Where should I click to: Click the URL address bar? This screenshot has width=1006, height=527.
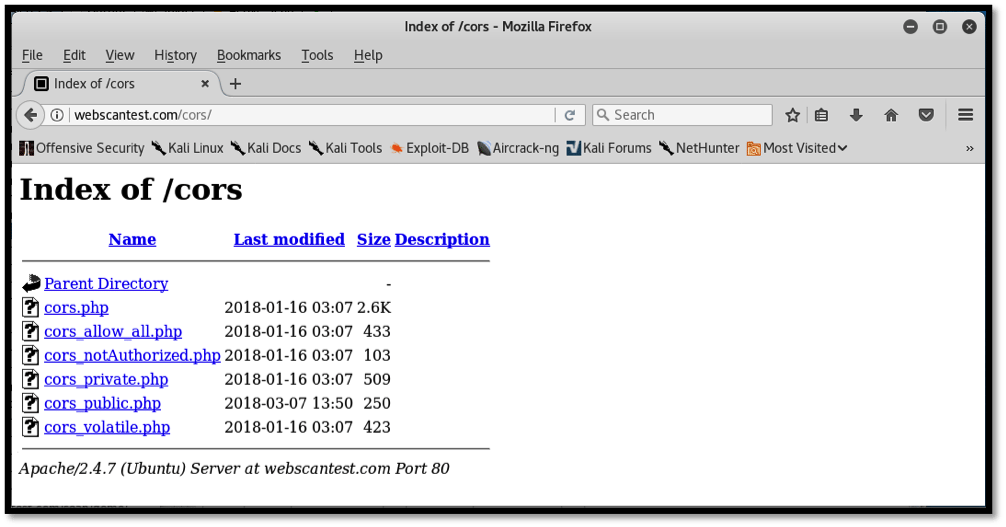pos(310,115)
